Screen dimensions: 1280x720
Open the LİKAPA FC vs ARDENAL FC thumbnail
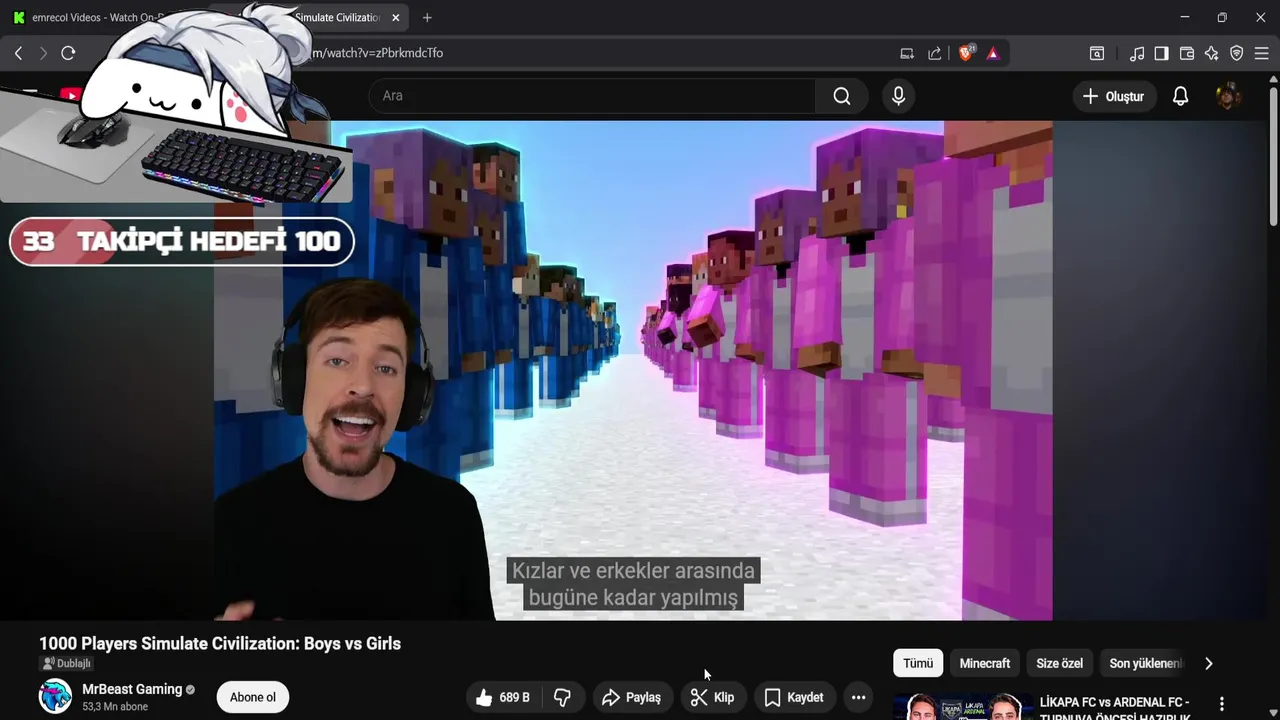(x=962, y=706)
